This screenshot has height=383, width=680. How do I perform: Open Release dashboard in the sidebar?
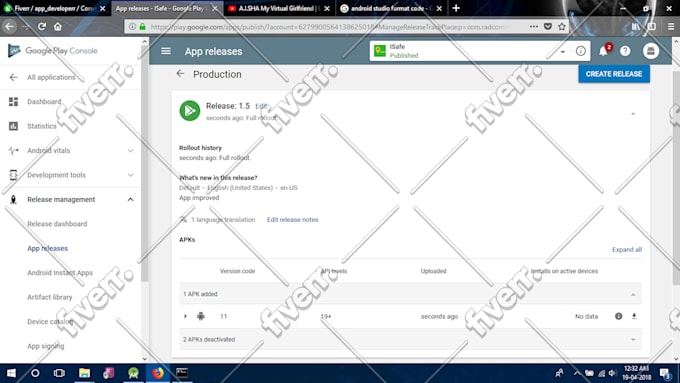(57, 224)
